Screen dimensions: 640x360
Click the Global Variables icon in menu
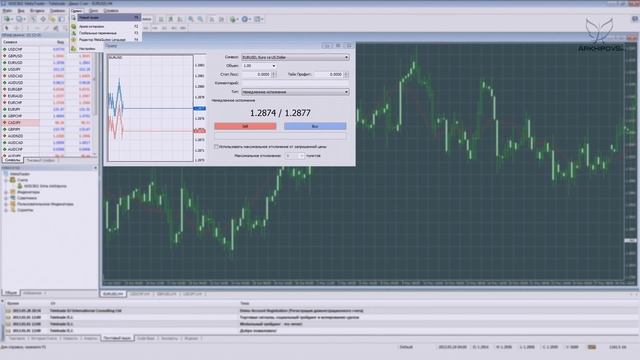click(x=74, y=33)
